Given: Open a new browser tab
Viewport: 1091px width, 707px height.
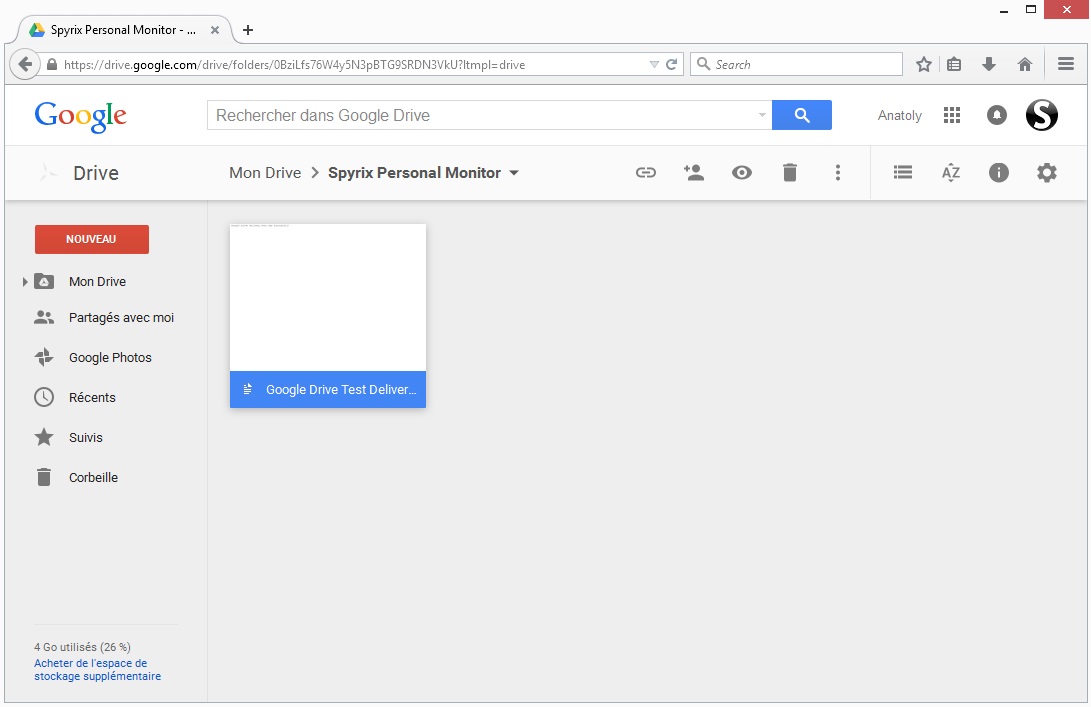Looking at the screenshot, I should click(x=248, y=30).
